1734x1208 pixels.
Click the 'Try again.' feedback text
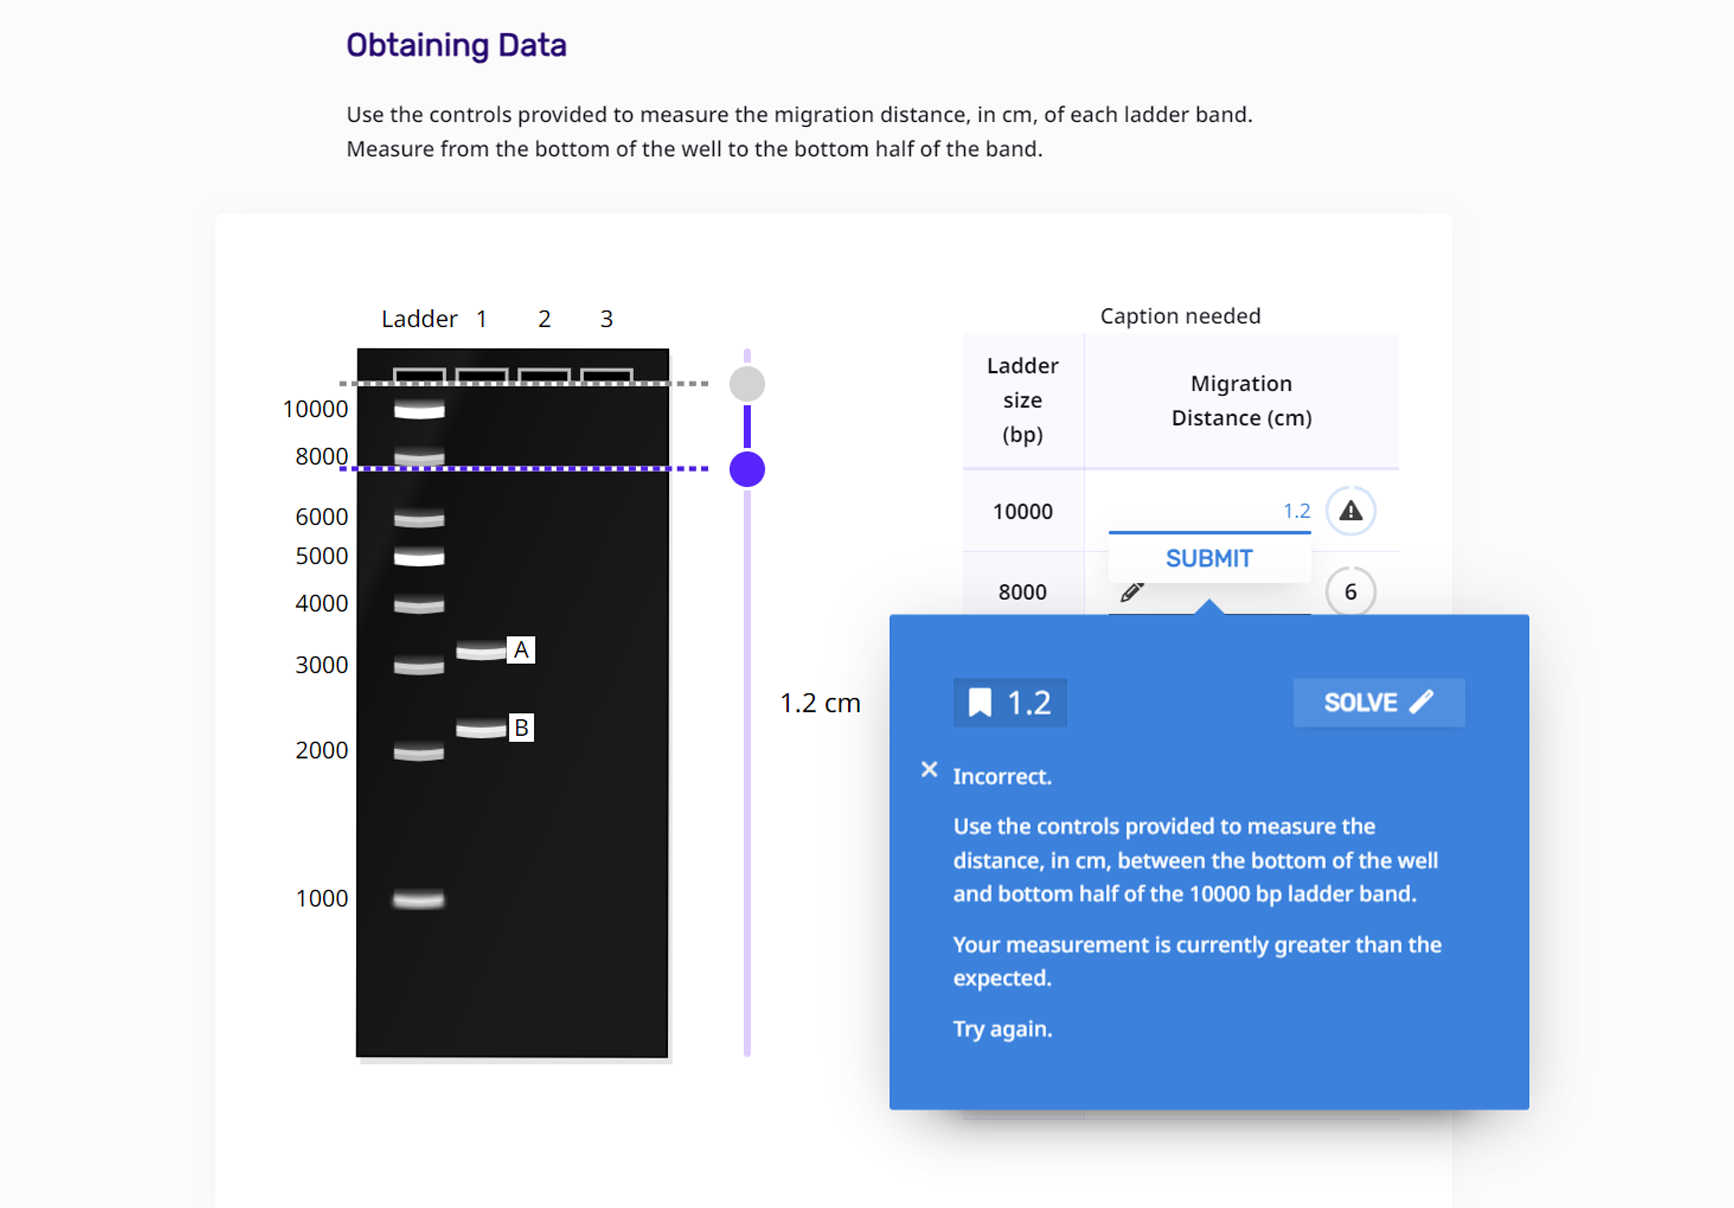coord(1002,1029)
